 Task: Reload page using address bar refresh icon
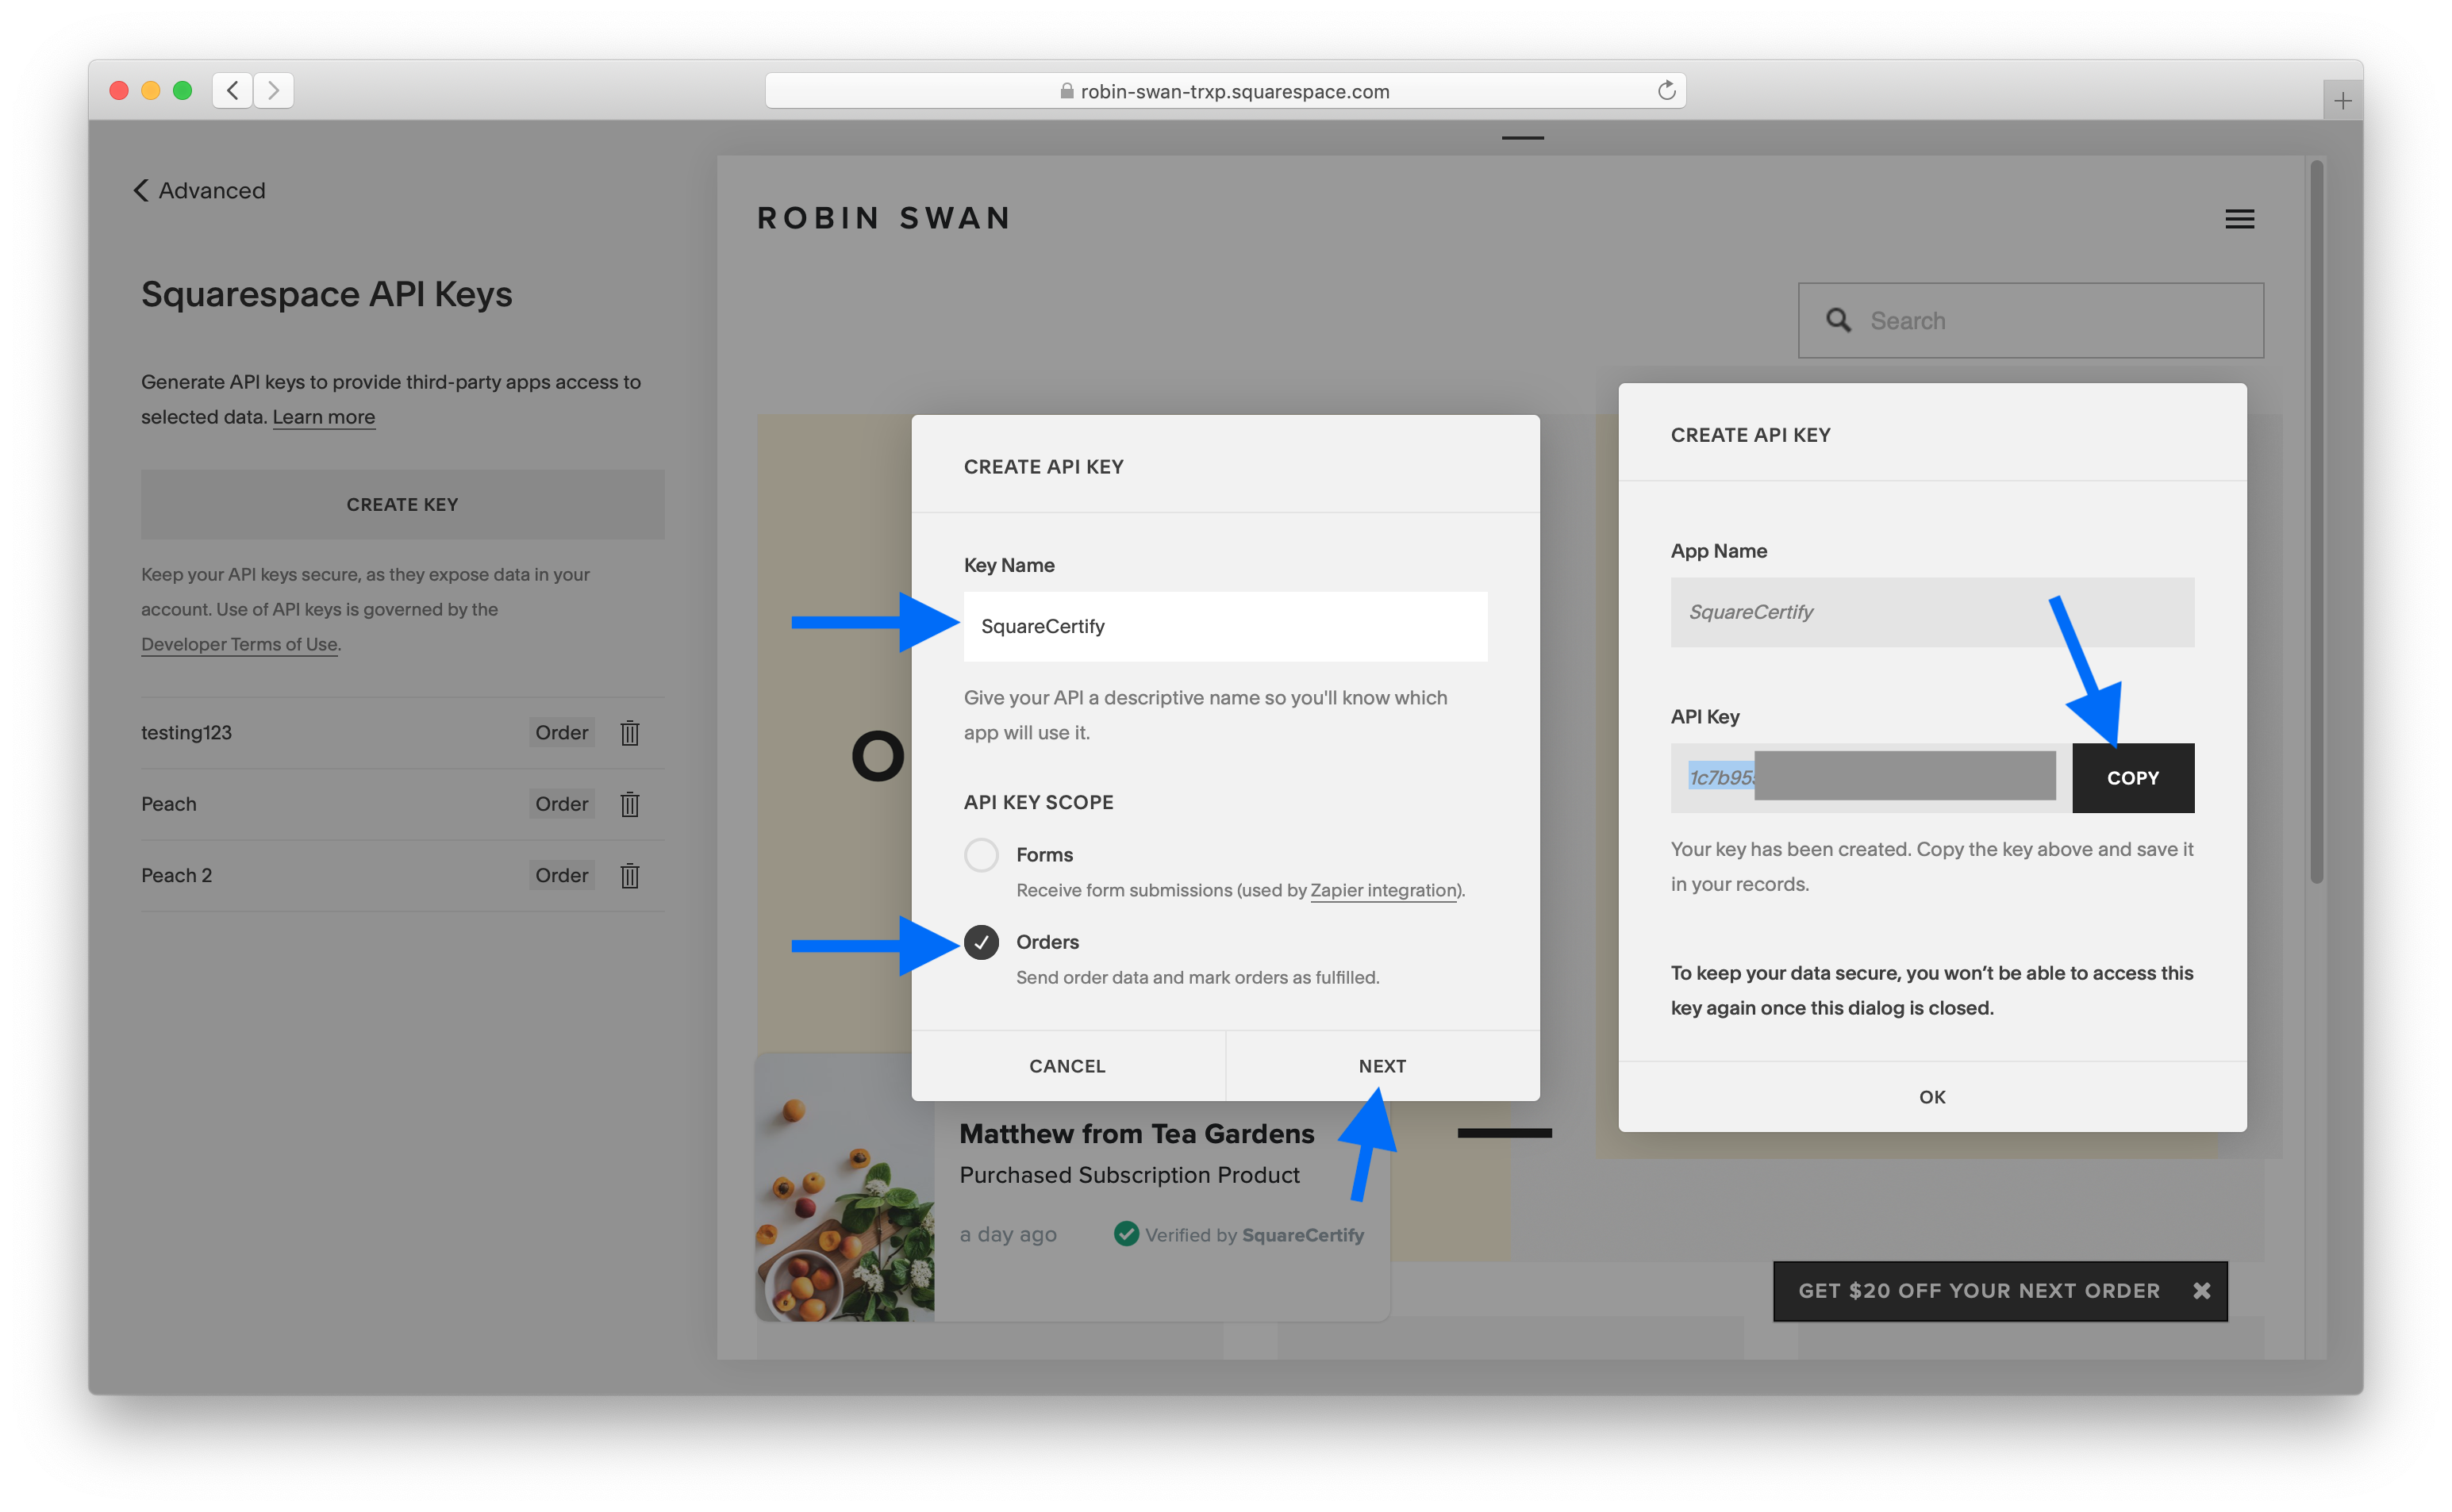(1666, 91)
